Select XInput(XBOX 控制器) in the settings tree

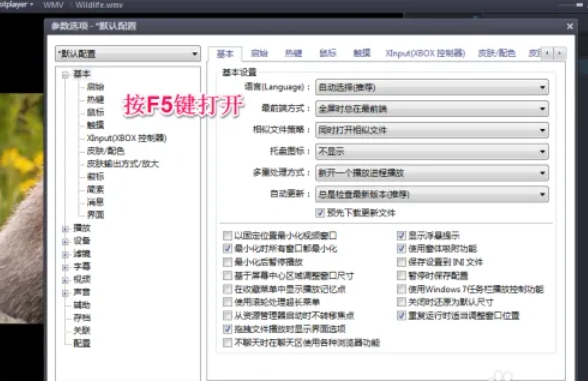[127, 138]
